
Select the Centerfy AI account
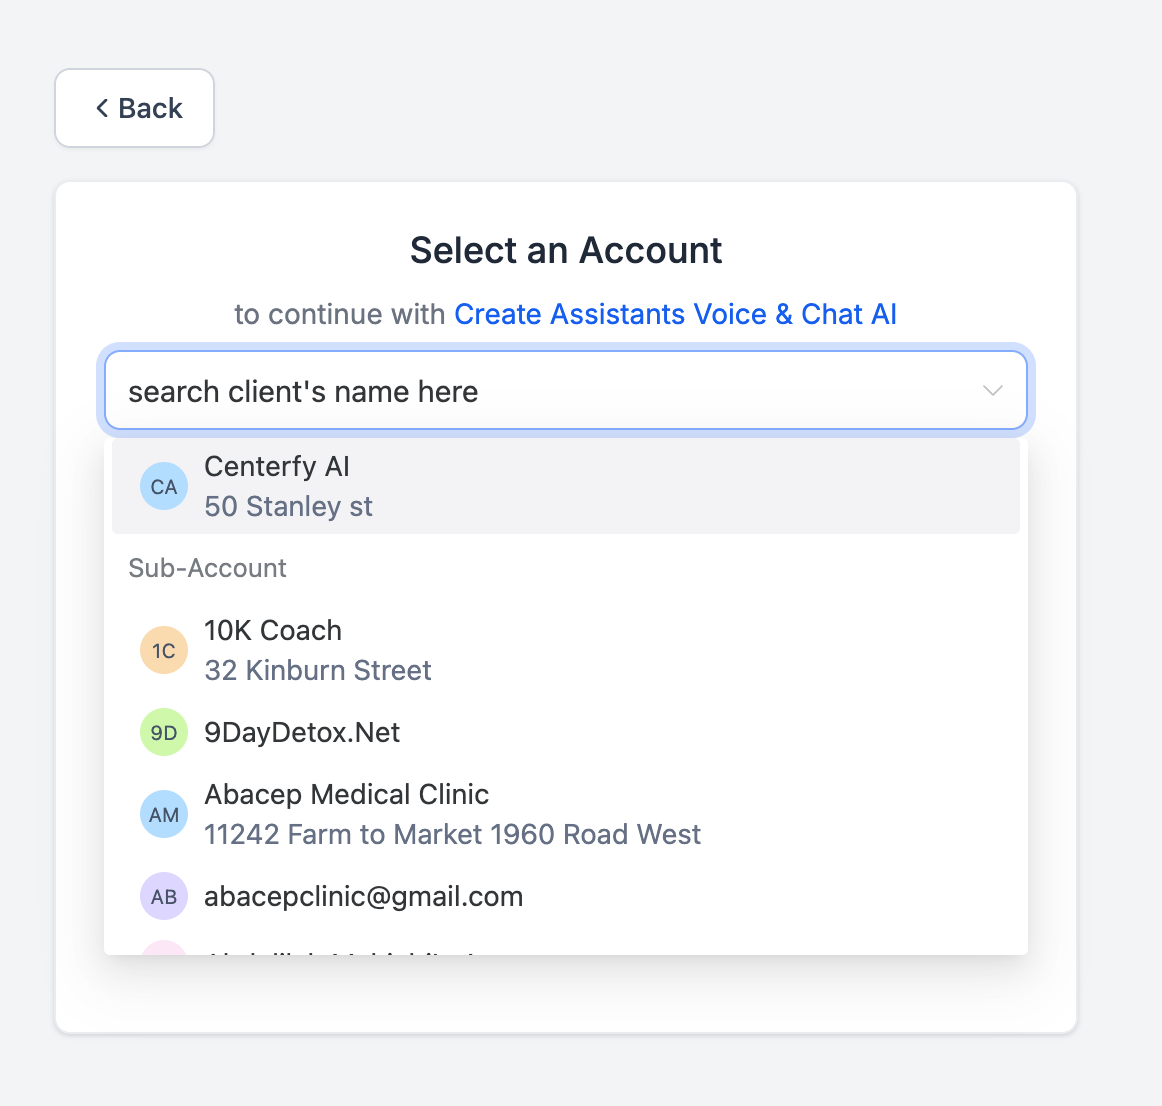point(277,467)
